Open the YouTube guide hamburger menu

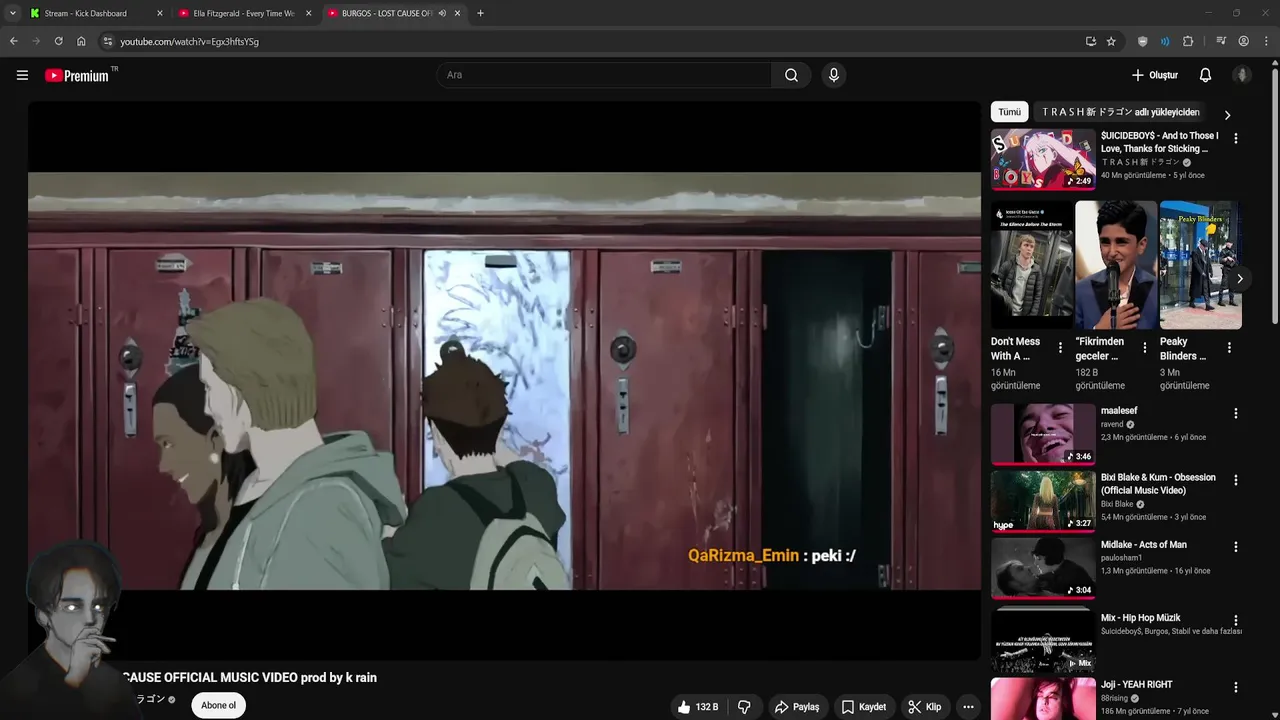(x=22, y=75)
